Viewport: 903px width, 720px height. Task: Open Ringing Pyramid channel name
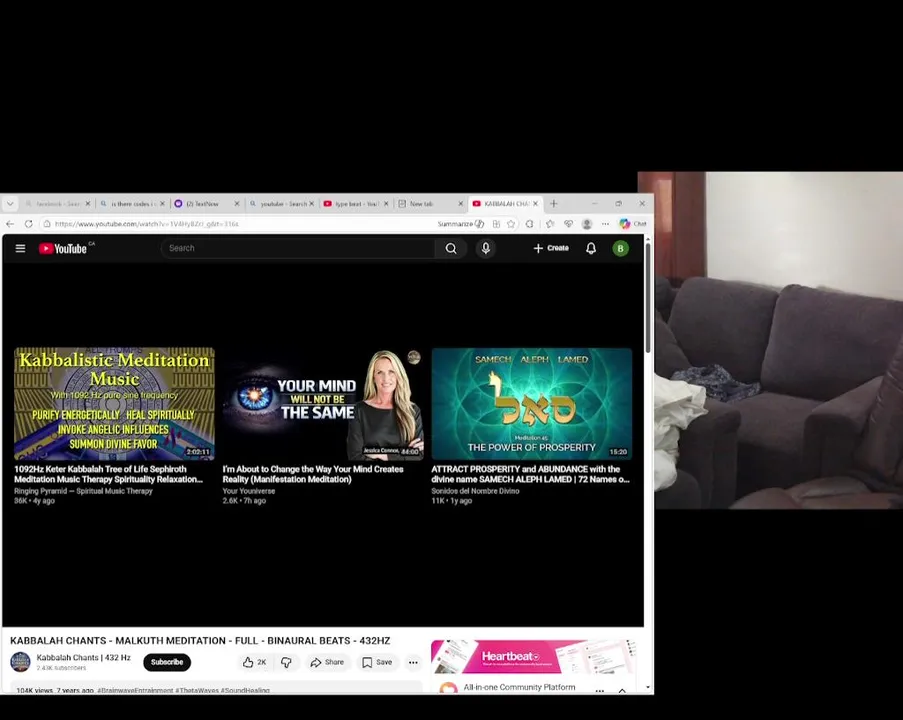(84, 491)
